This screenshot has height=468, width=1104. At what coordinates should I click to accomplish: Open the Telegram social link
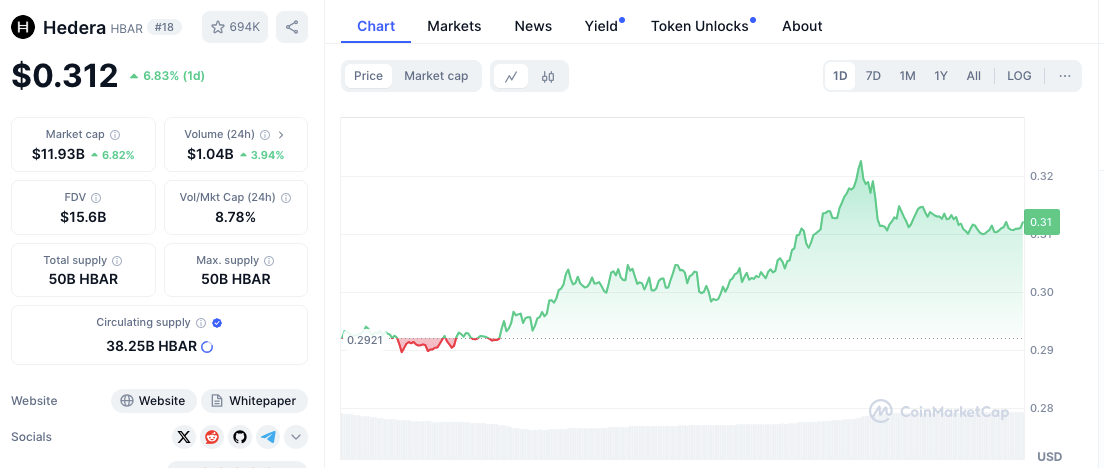coord(268,437)
